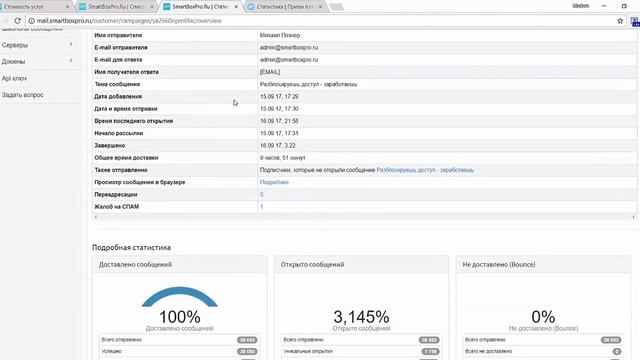Viewport: 640px width, 360px height.
Task: Click Всего отправлено badge in Открыто card
Action: (x=429, y=340)
